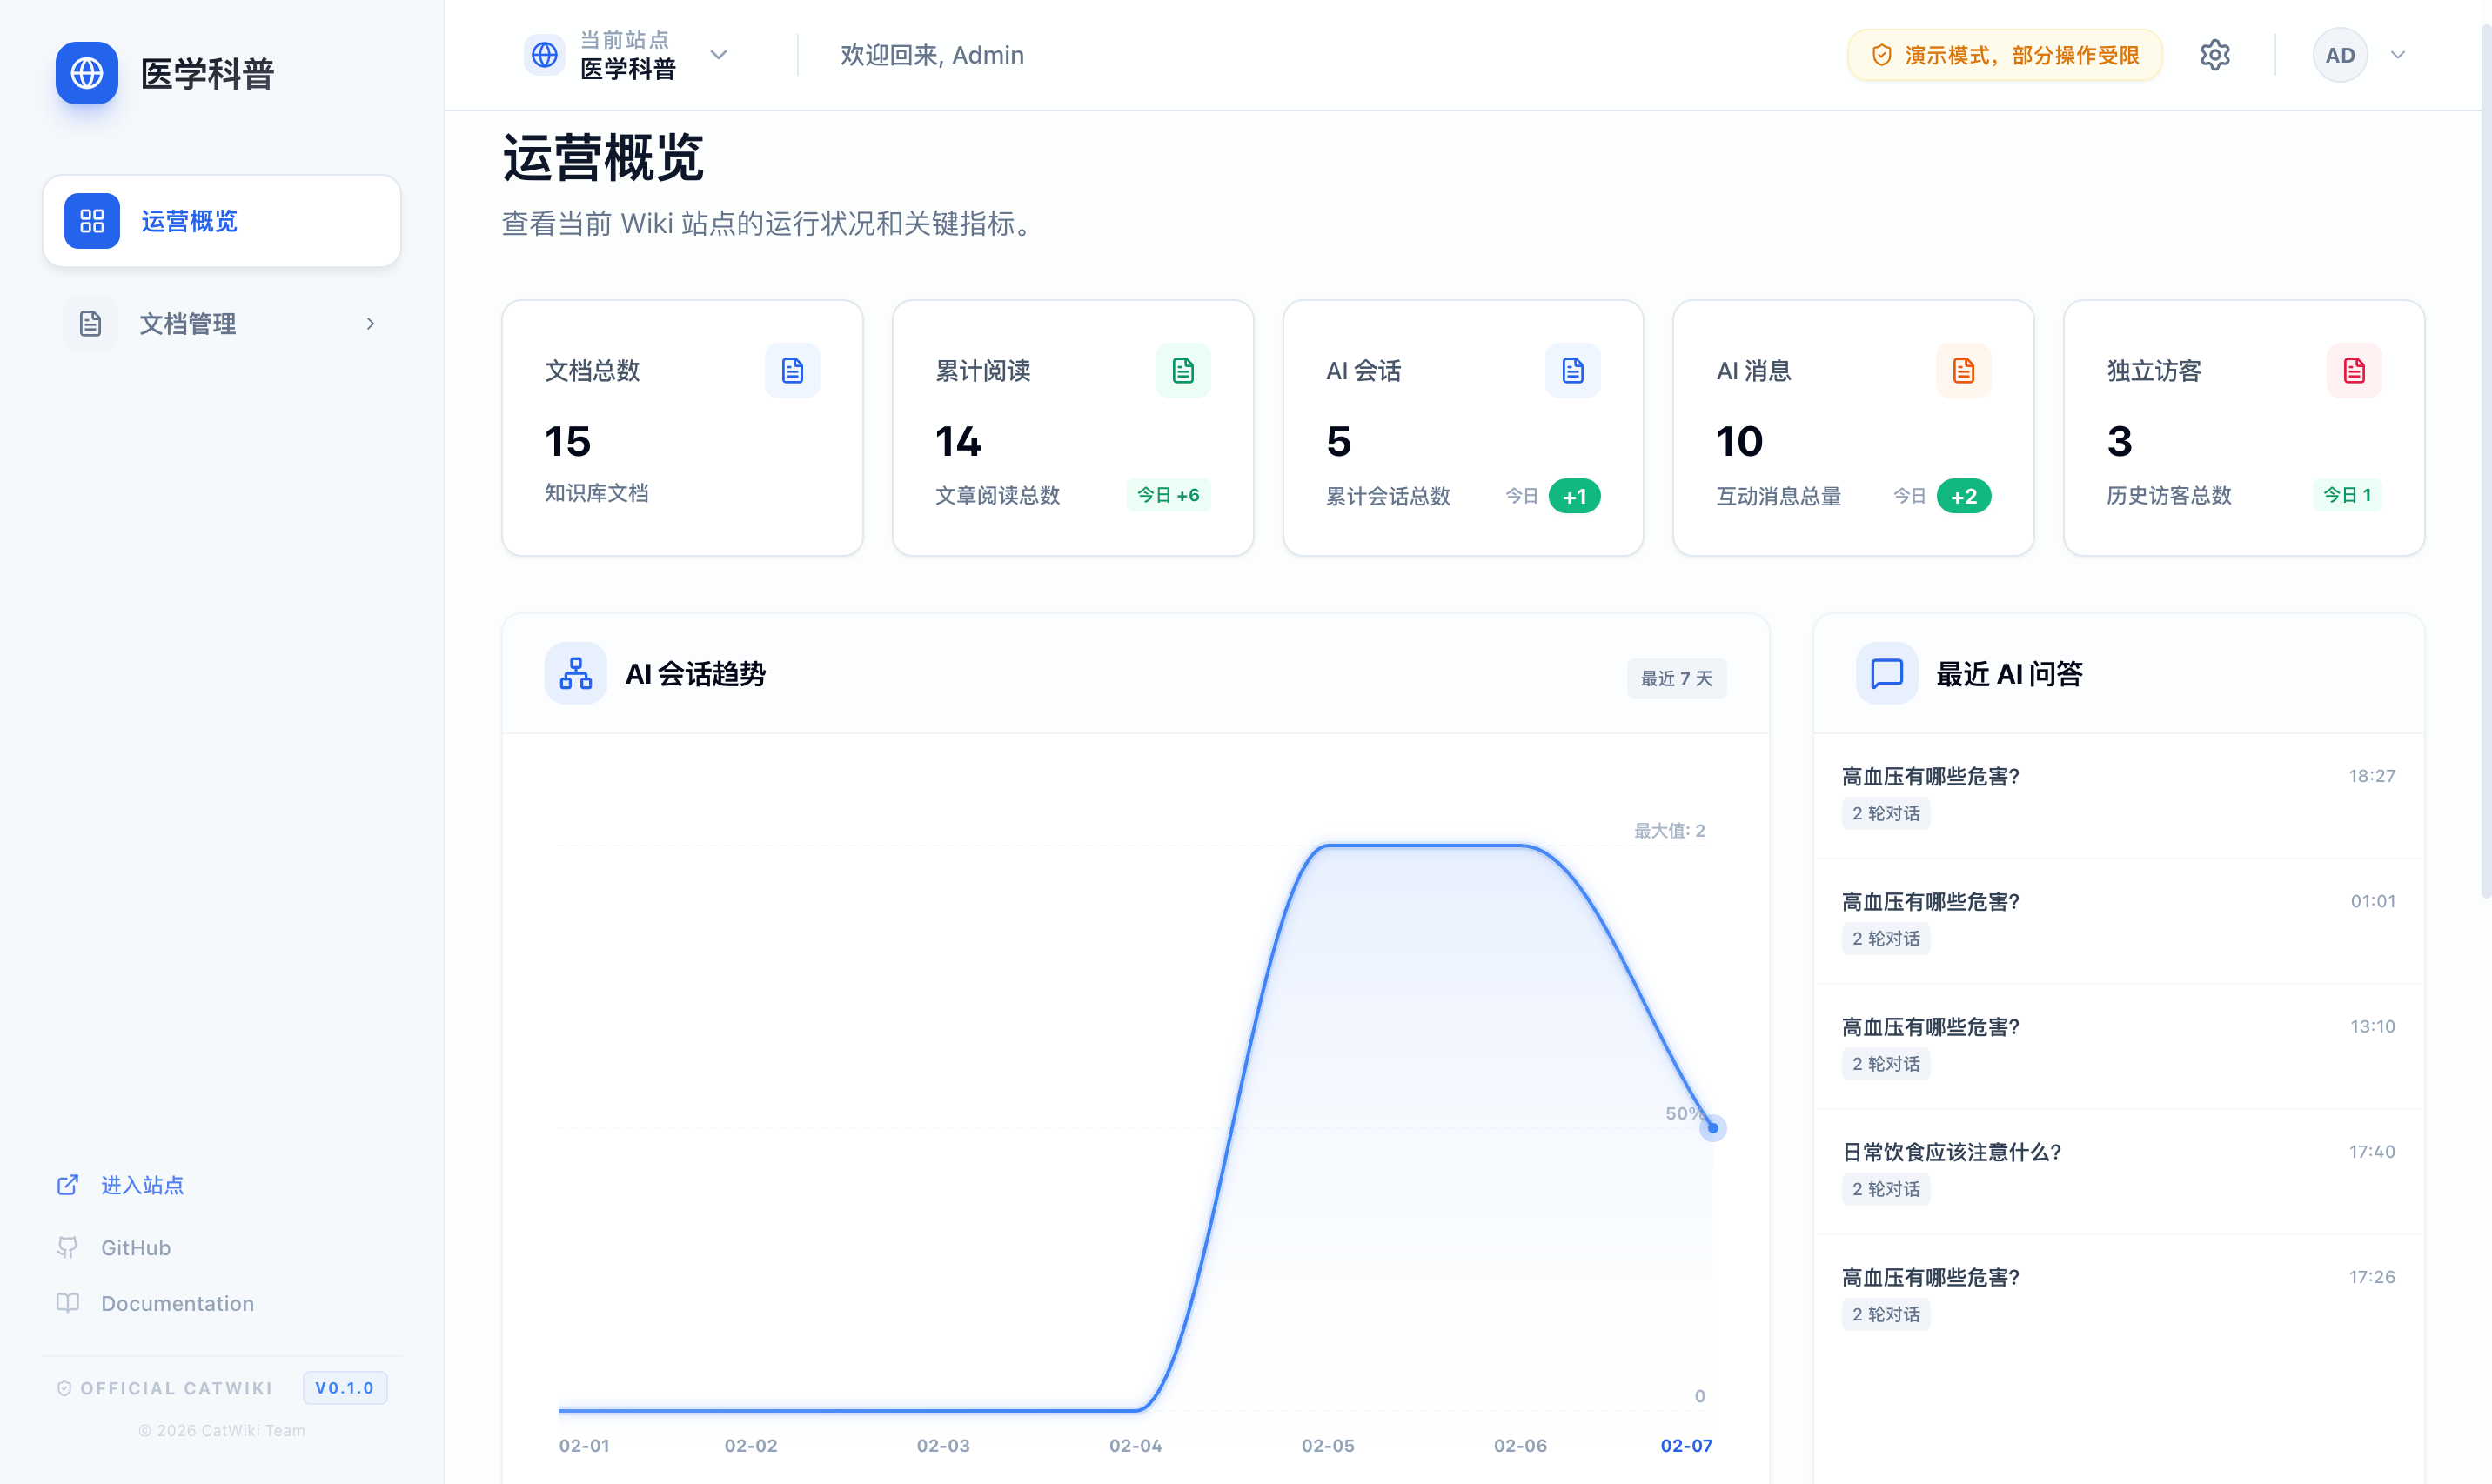
Task: Click the Documentation book icon
Action: tap(68, 1303)
